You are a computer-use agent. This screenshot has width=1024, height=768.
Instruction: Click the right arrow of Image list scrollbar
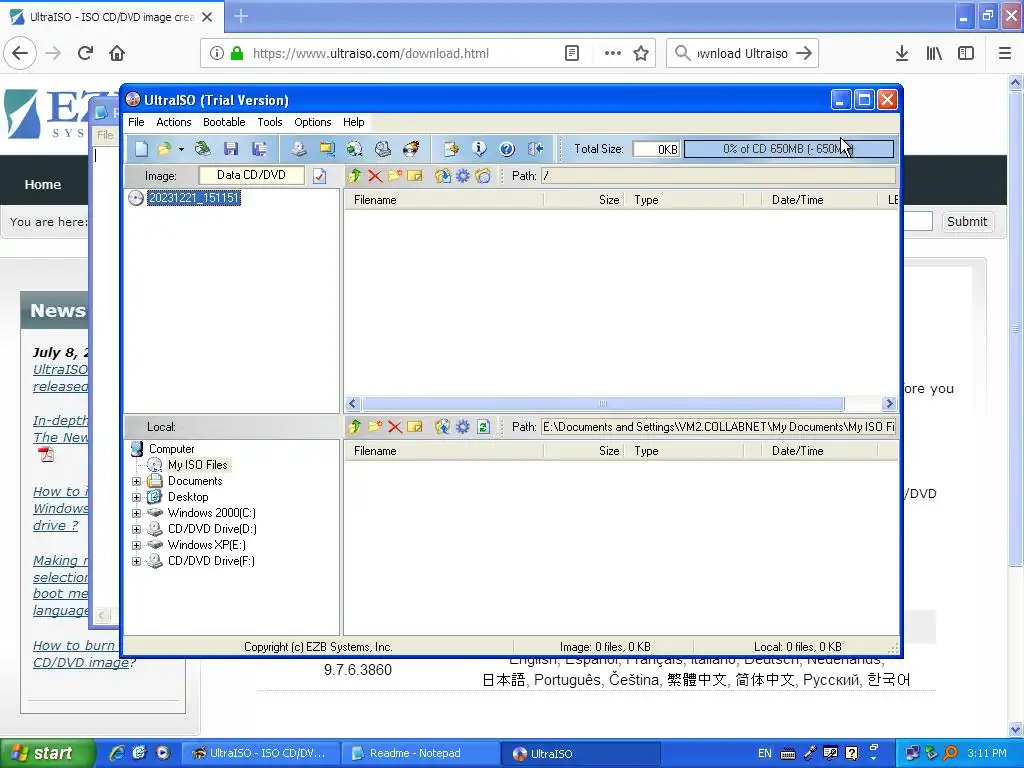889,404
